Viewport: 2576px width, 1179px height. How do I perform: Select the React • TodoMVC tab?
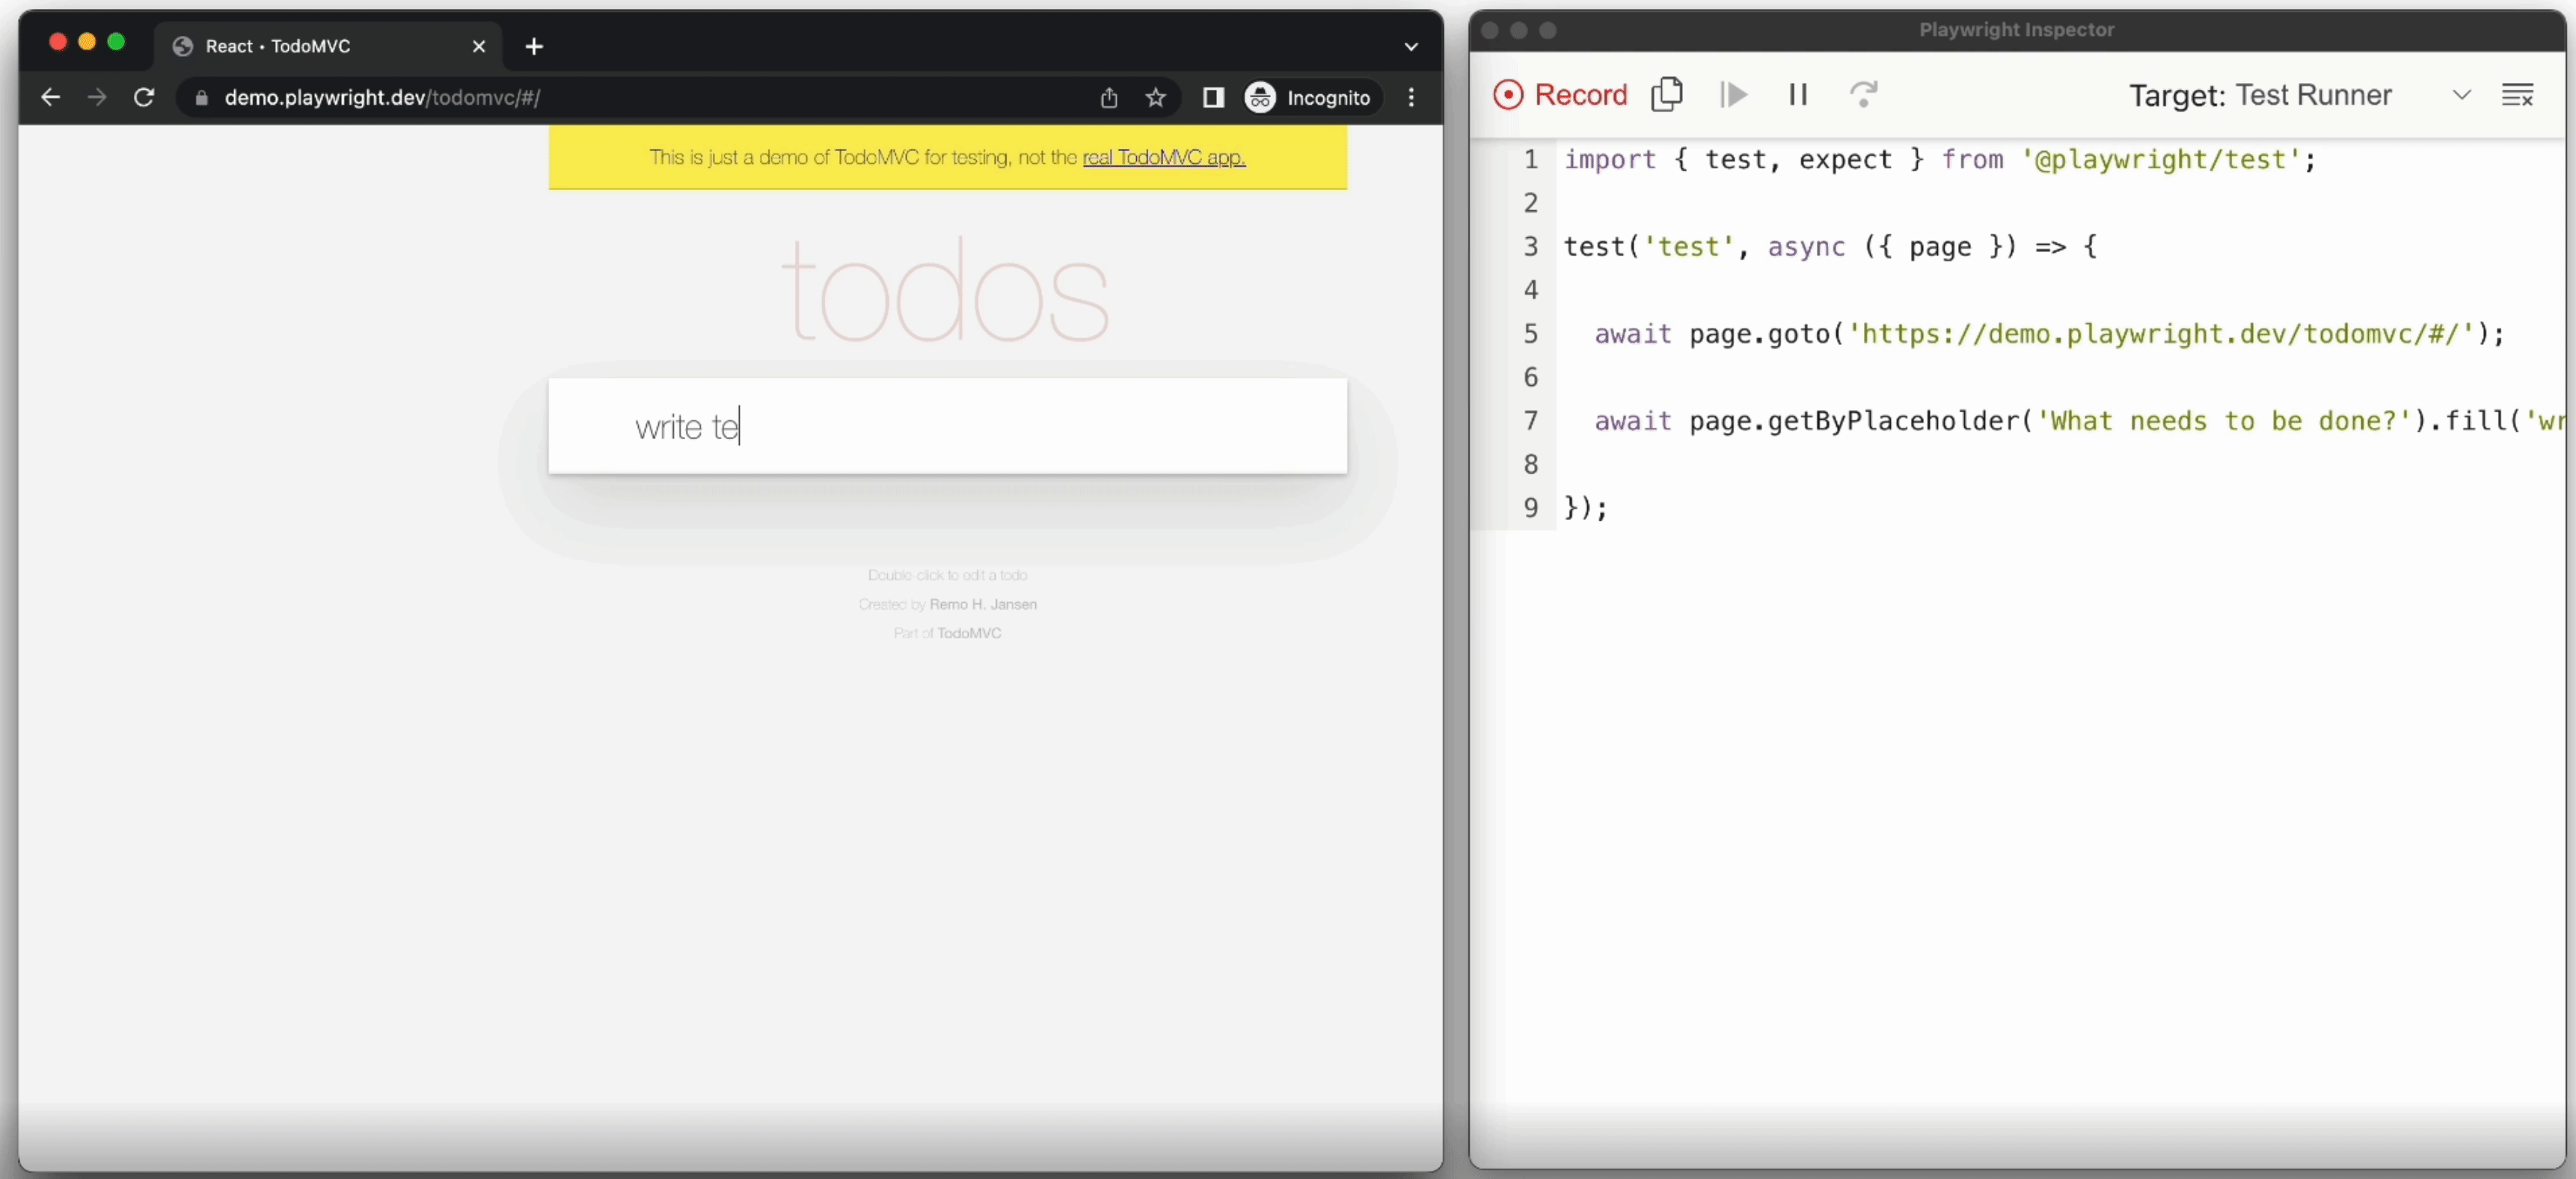click(x=328, y=46)
